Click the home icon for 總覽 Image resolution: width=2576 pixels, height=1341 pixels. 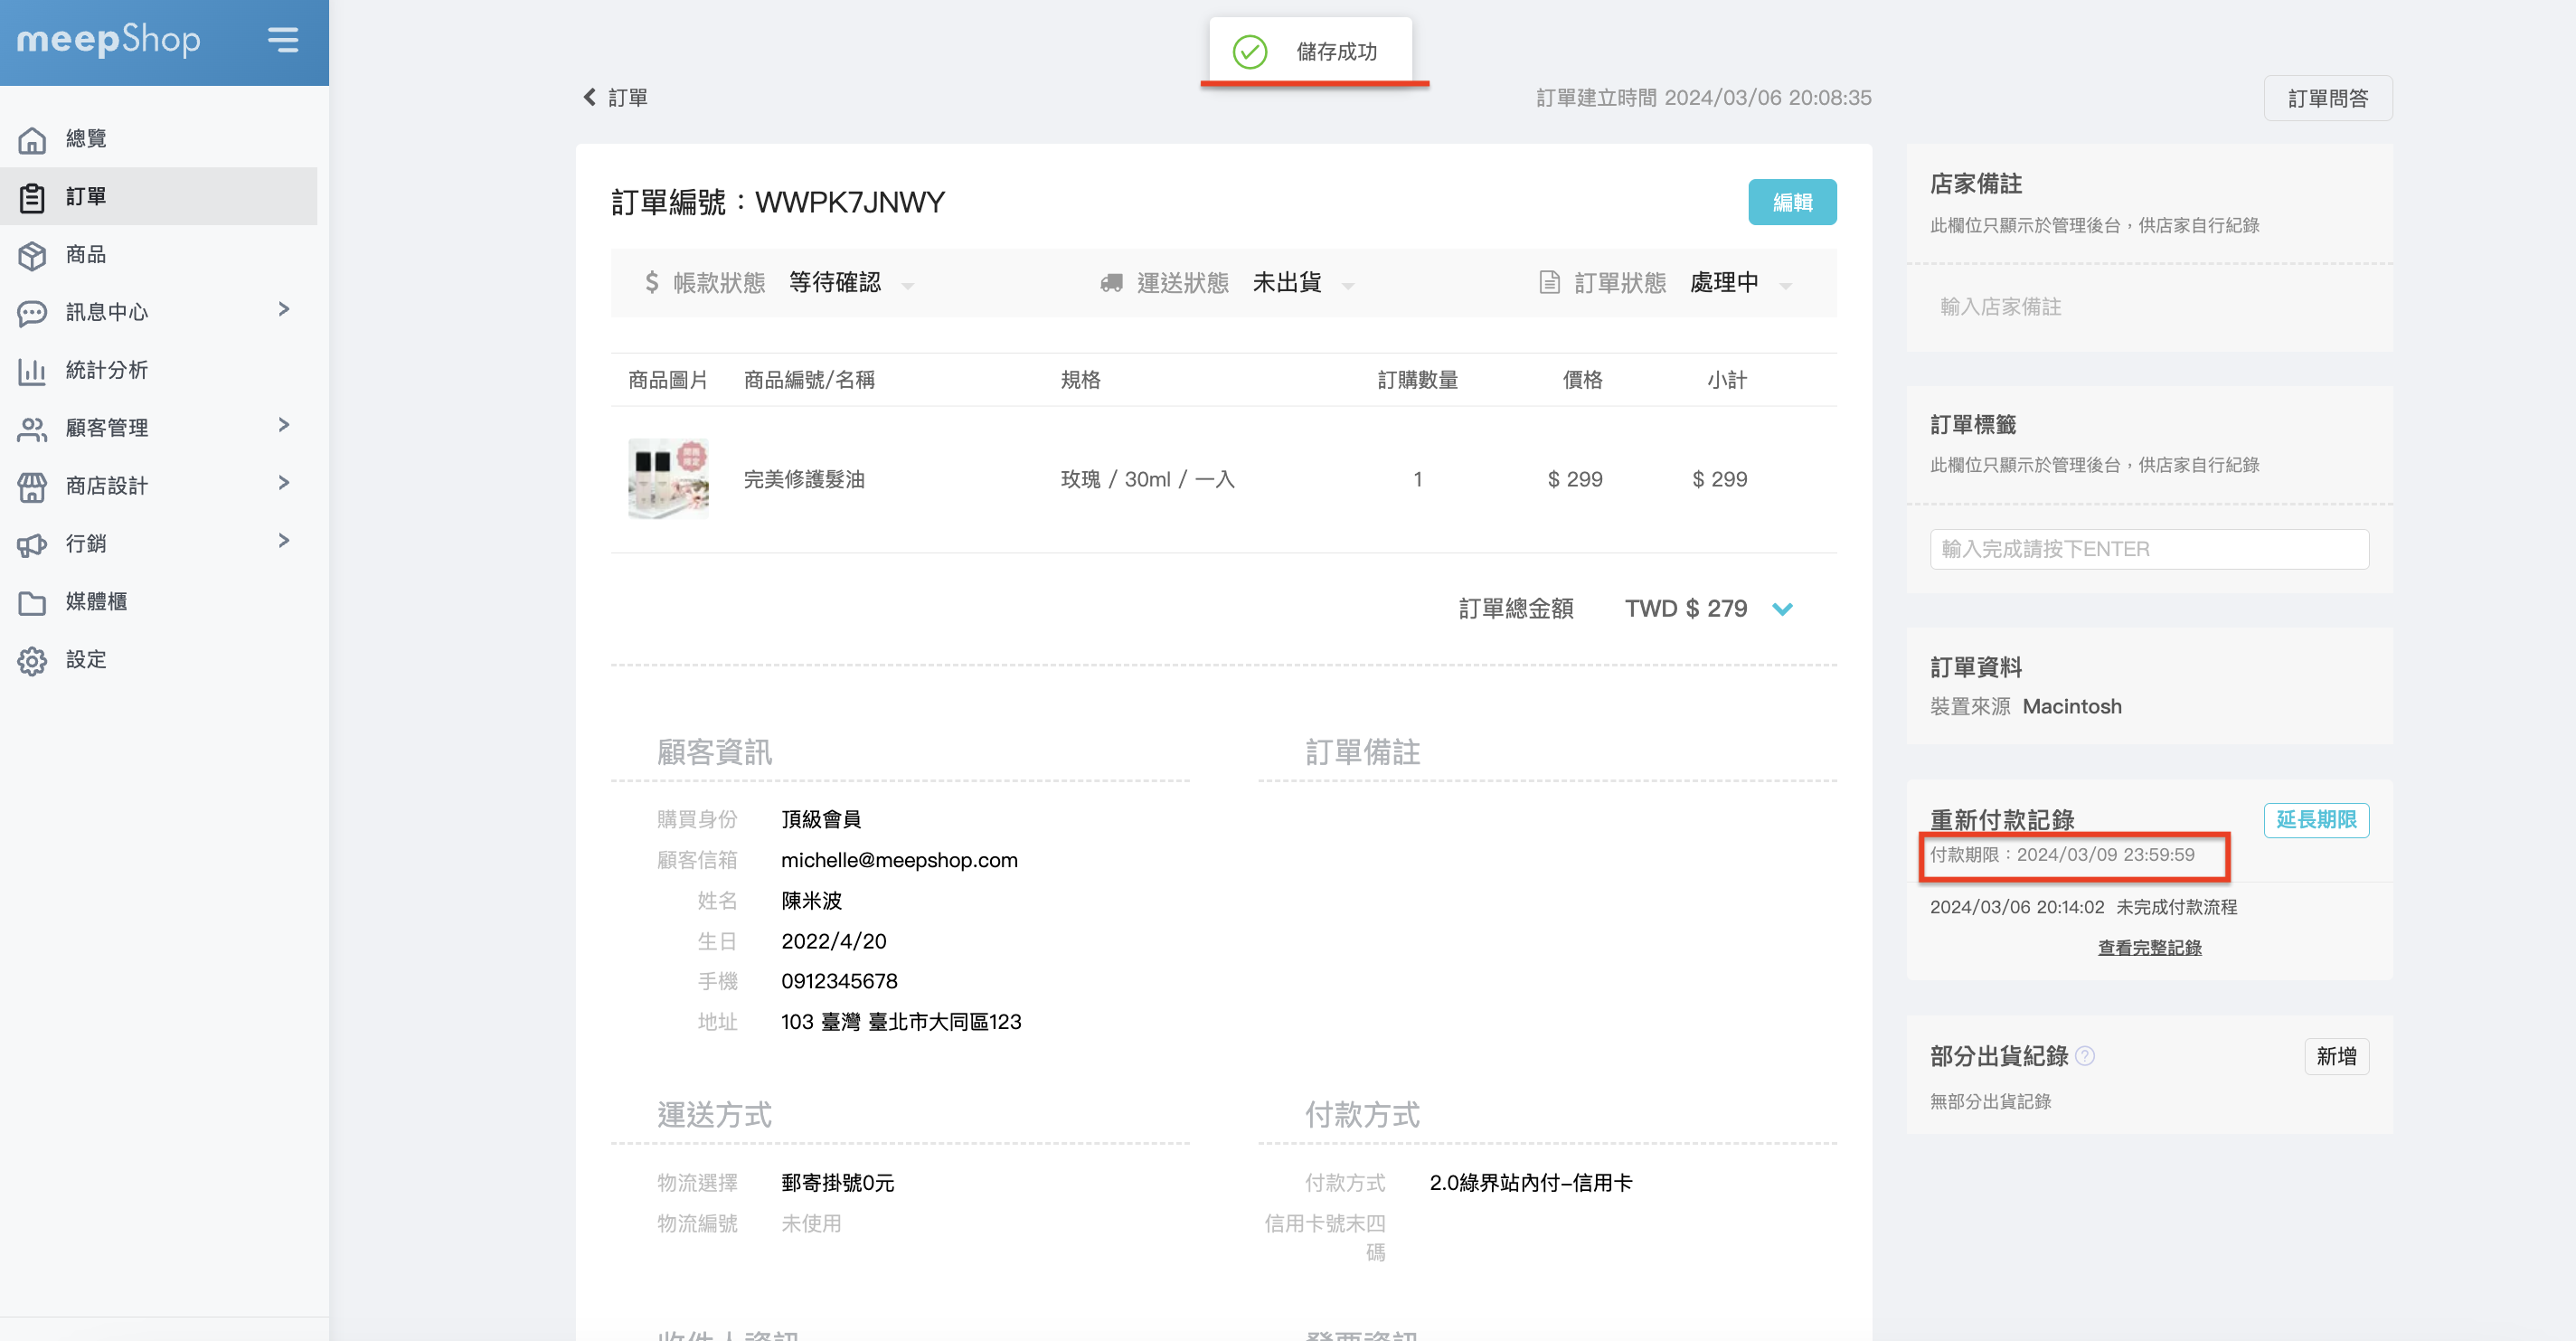pyautogui.click(x=32, y=139)
